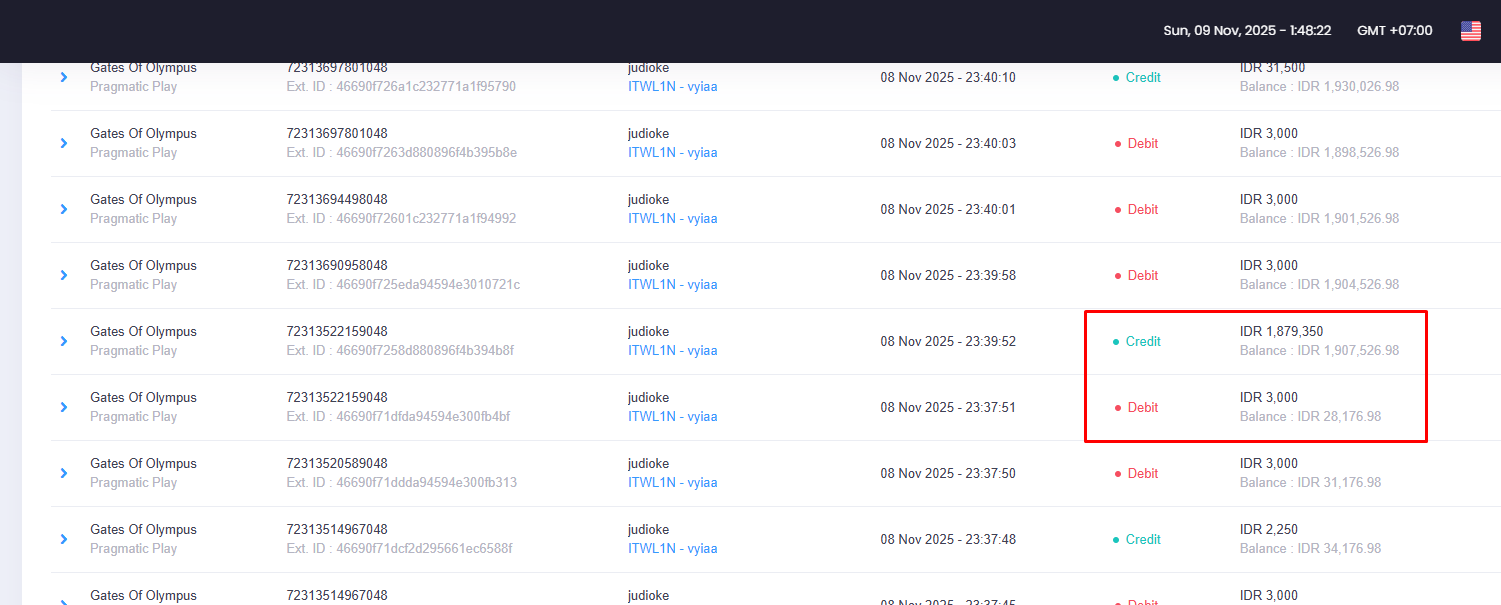
Task: Expand the transaction row at 23:37:51
Action: coord(64,407)
